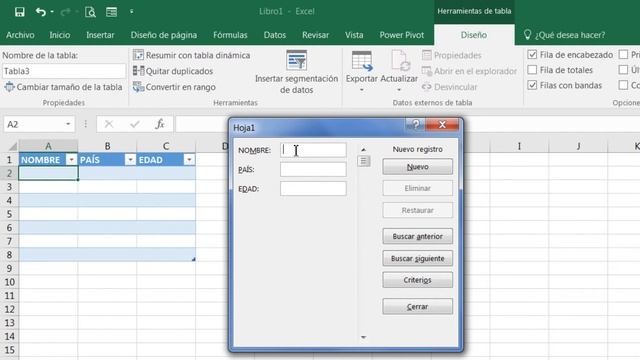The height and width of the screenshot is (360, 640).
Task: Click the Enter checkmark icon in formula bar
Action: pos(135,124)
